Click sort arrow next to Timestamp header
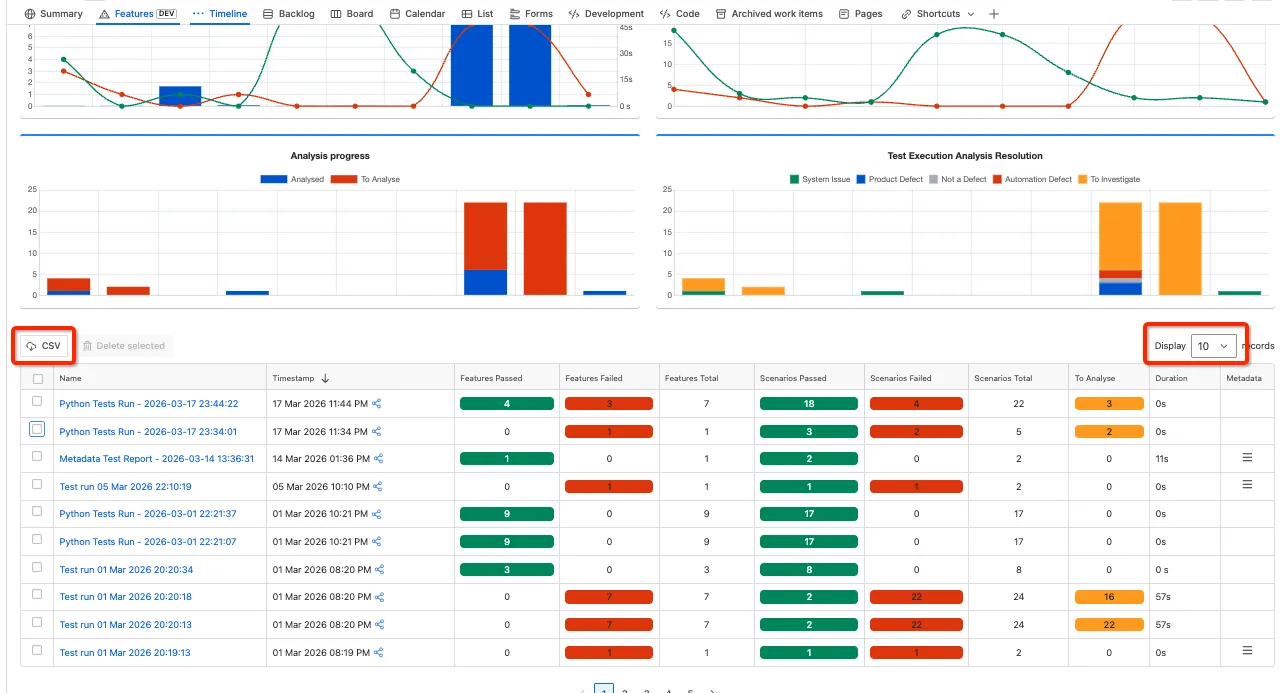 tap(325, 379)
